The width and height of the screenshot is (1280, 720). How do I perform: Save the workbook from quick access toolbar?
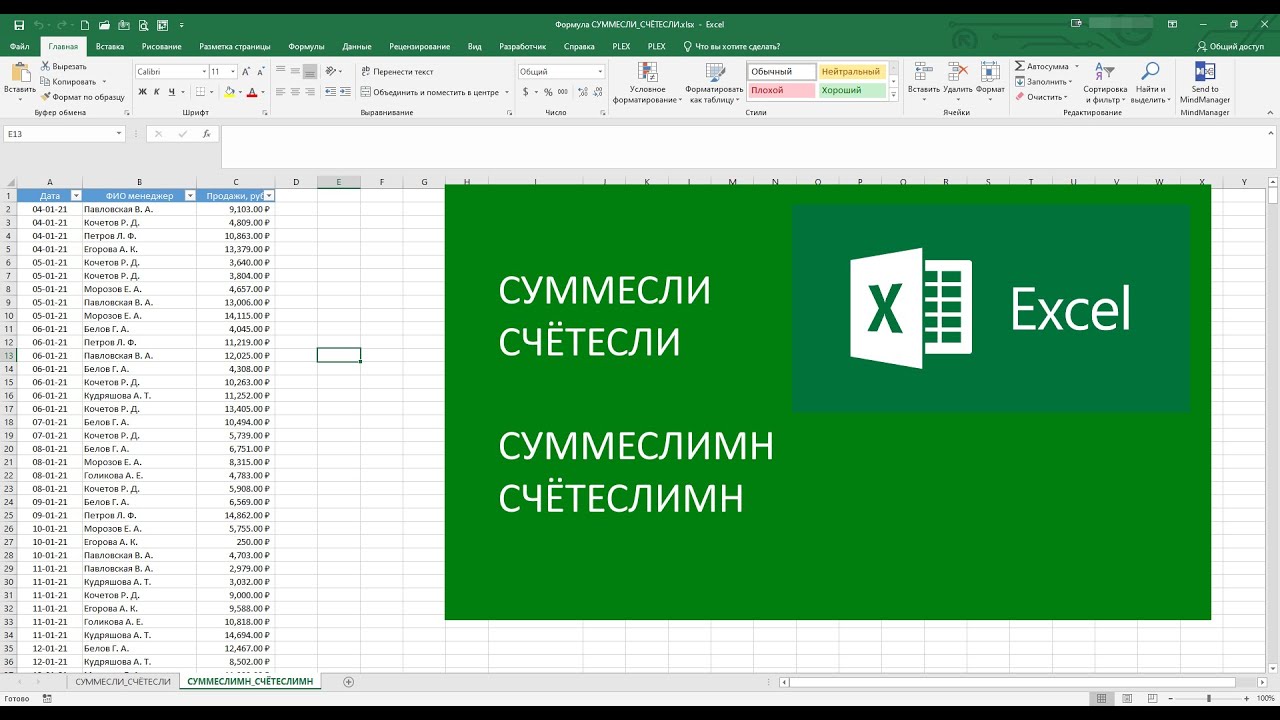click(19, 24)
